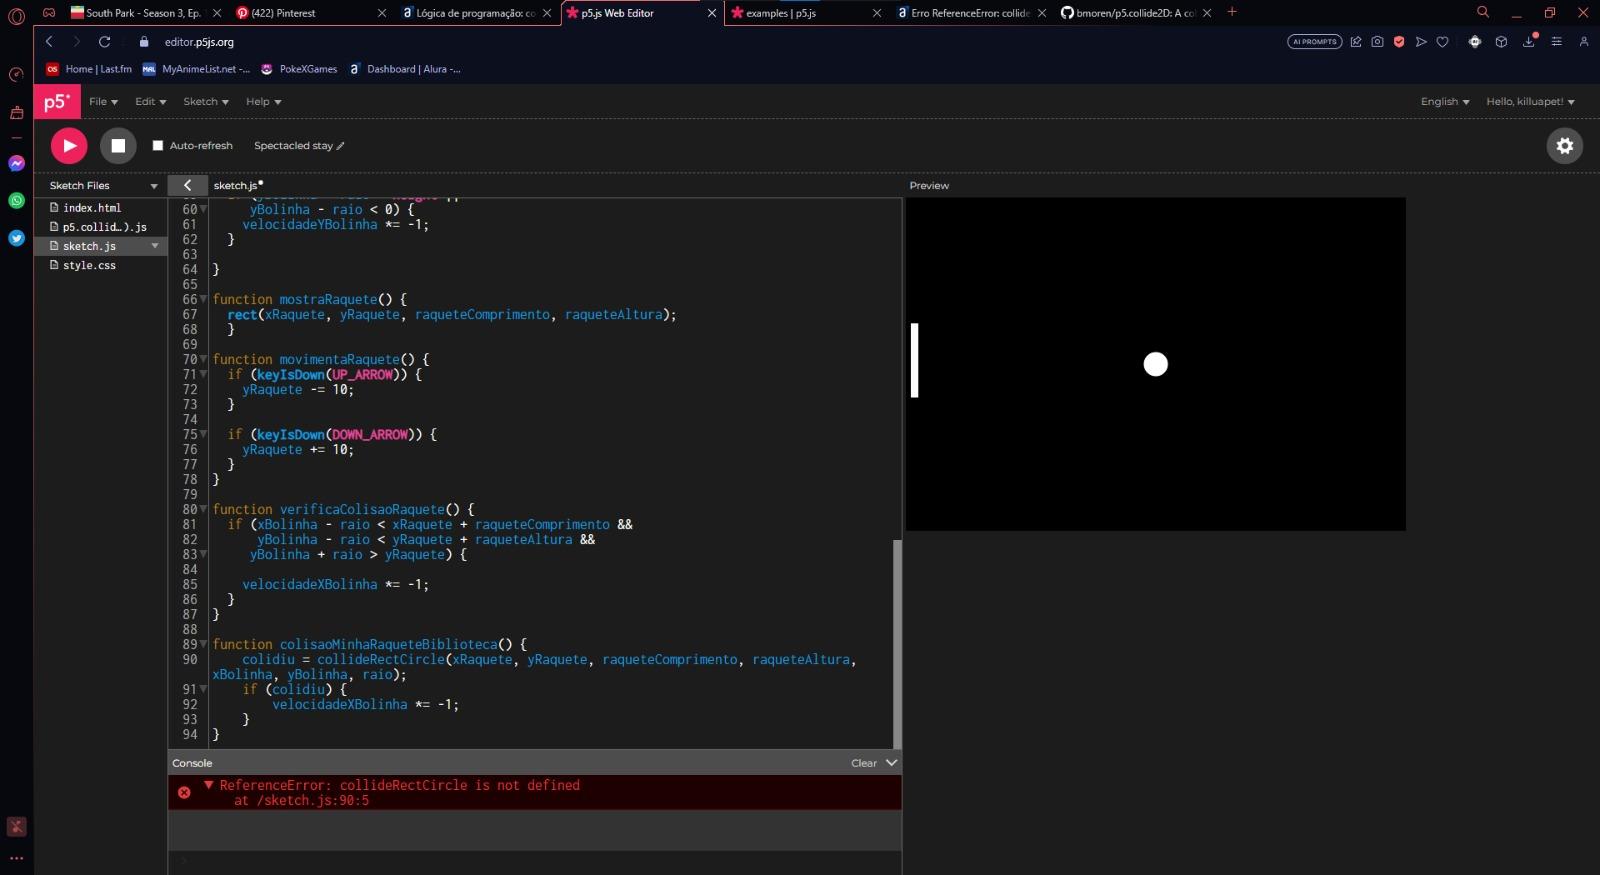
Task: Fold colisaoMinhaRaqueteBiblioteca function at line 89
Action: tap(204, 645)
